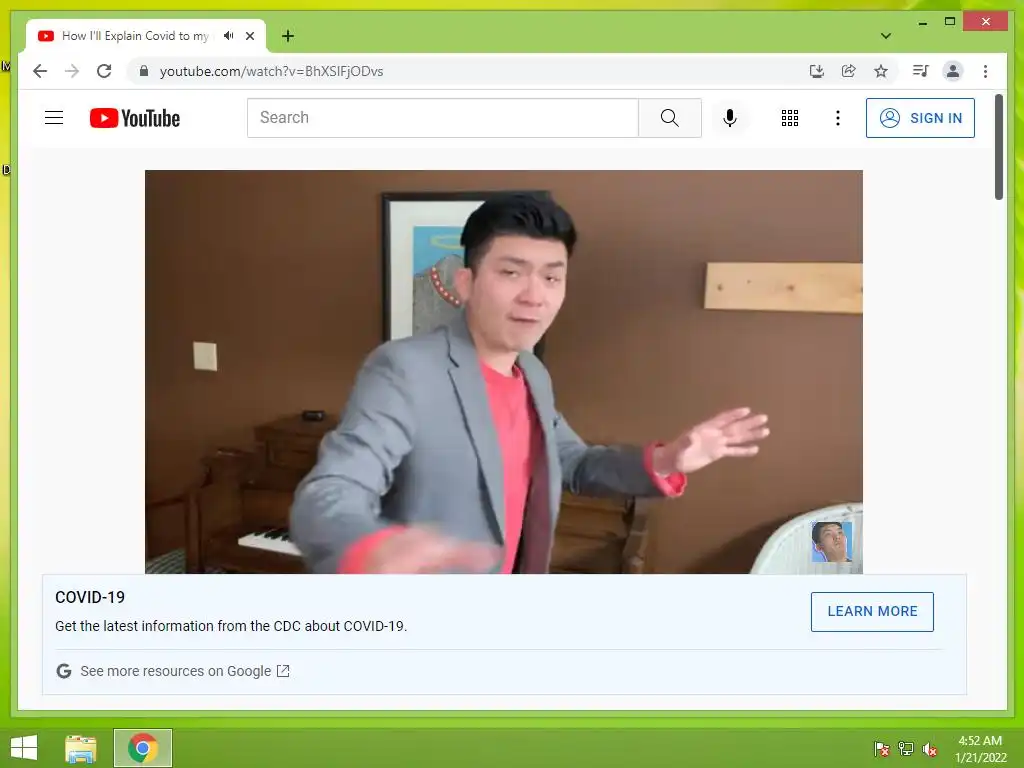1024x768 pixels.
Task: Start voice search with microphone icon
Action: click(x=730, y=118)
